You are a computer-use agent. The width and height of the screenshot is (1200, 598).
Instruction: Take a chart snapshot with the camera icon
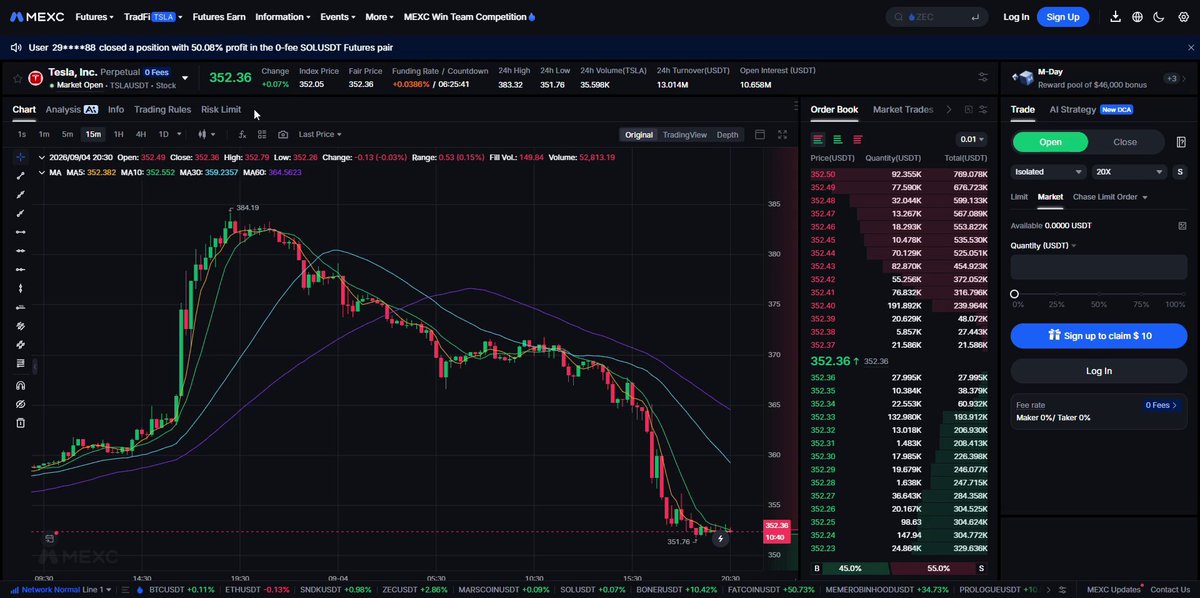pyautogui.click(x=283, y=134)
